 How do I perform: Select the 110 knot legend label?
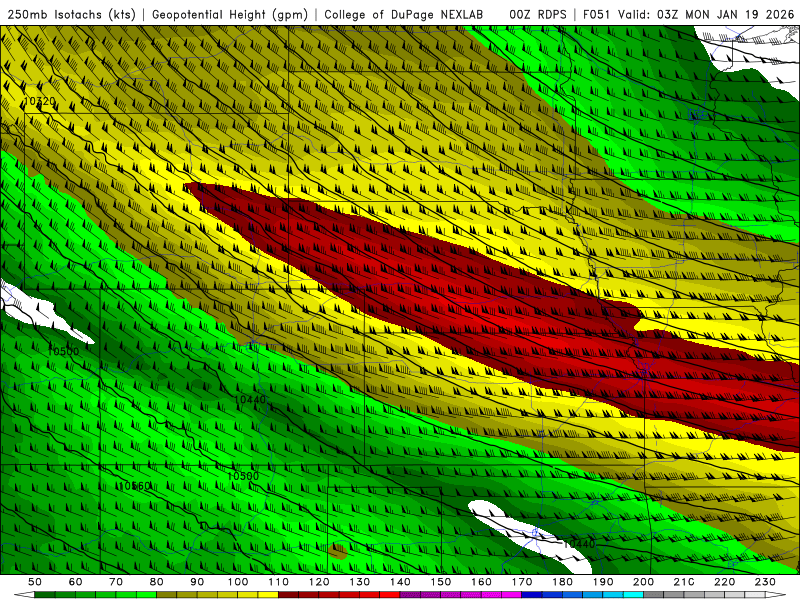(x=279, y=582)
